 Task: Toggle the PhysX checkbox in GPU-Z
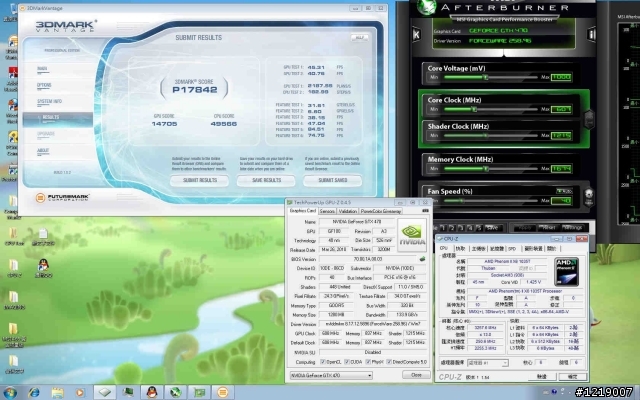point(368,362)
